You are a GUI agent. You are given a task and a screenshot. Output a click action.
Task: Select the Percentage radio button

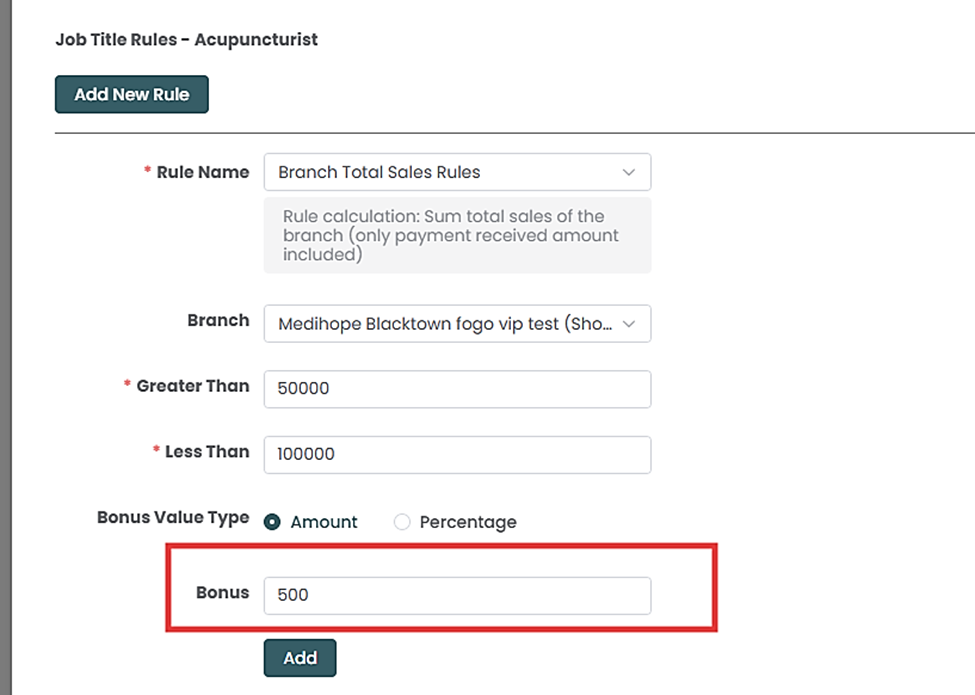402,522
